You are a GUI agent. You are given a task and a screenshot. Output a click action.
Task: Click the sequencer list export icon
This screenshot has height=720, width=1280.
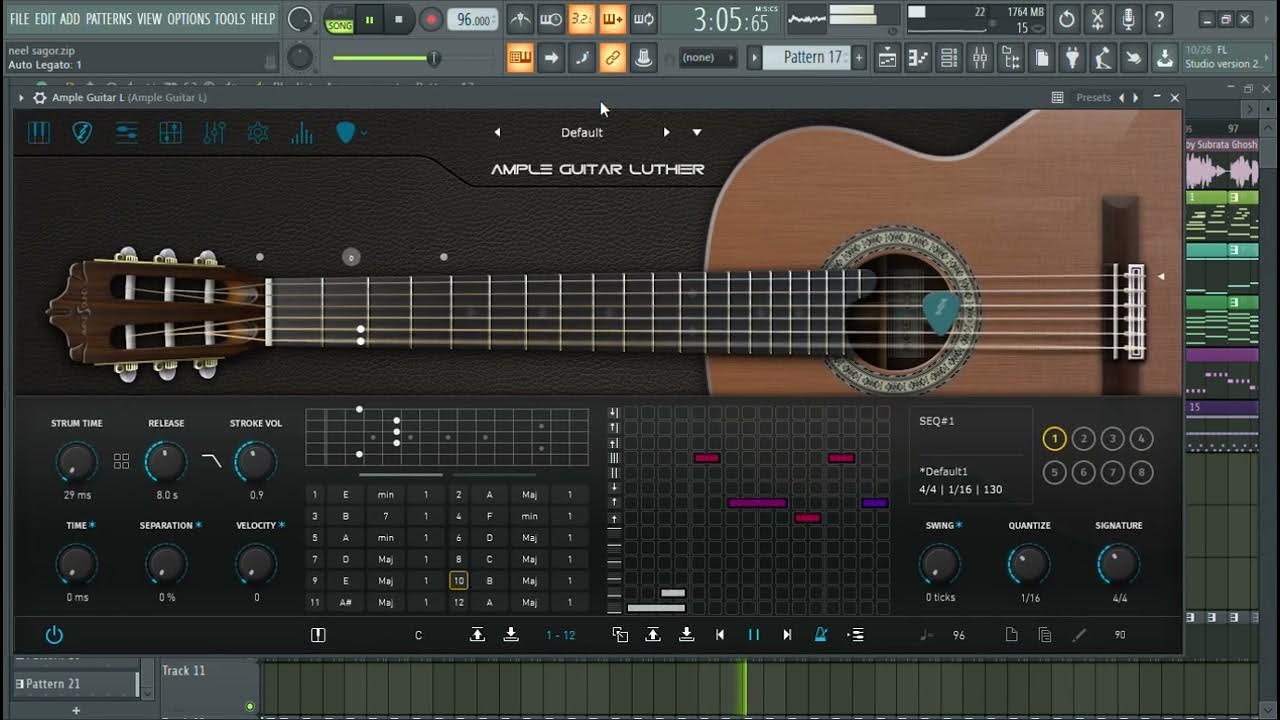[x=856, y=635]
